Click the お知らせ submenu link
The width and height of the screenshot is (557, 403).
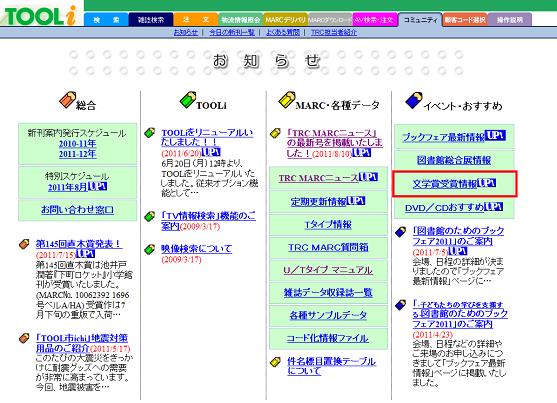click(x=185, y=32)
